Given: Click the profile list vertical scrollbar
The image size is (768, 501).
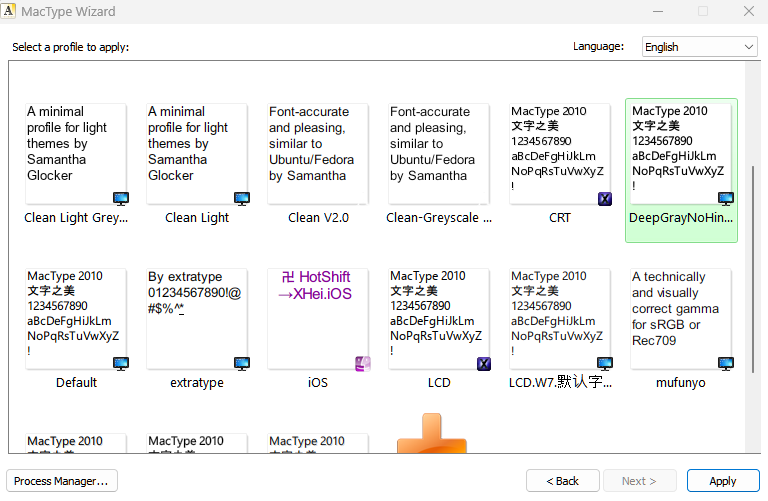Looking at the screenshot, I should tap(753, 269).
